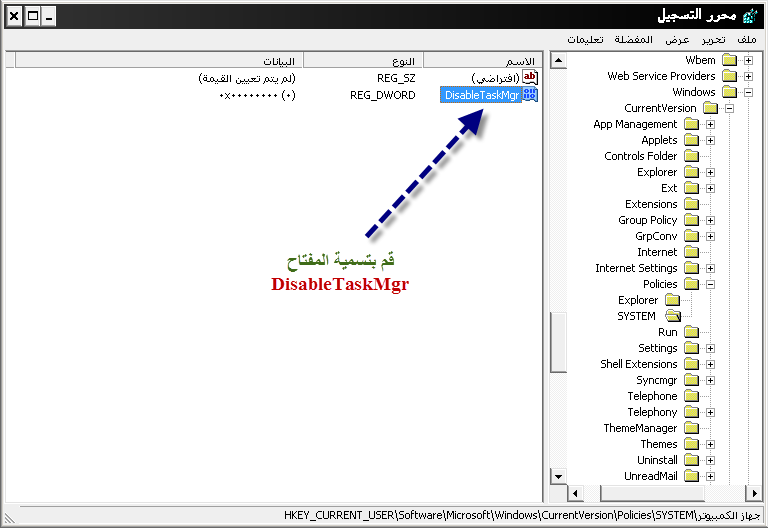Click the vertical scrollbar thumb in tree
The image size is (768, 528).
click(558, 342)
